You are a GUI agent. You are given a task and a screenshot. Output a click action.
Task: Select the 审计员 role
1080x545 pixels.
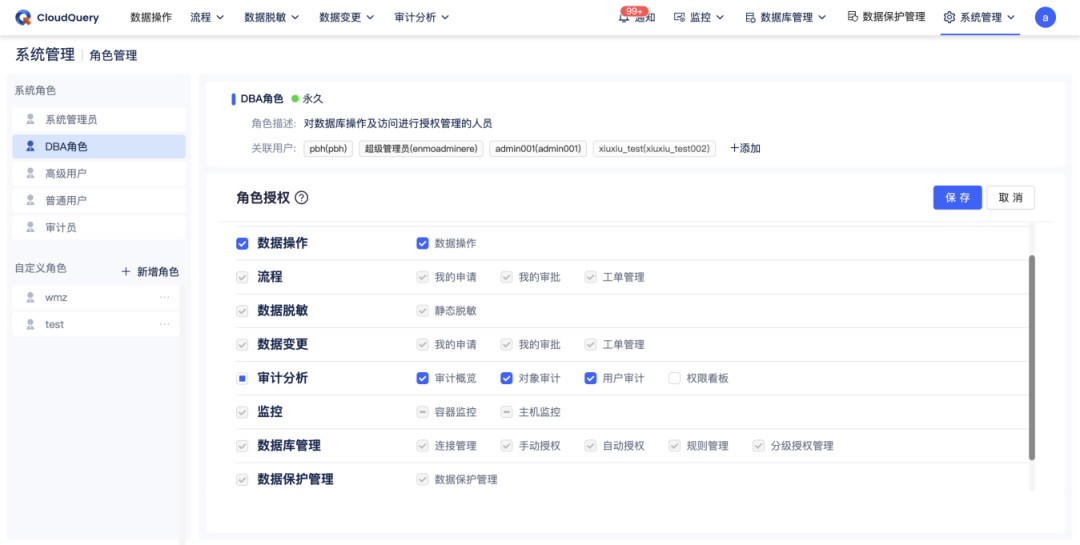(99, 227)
